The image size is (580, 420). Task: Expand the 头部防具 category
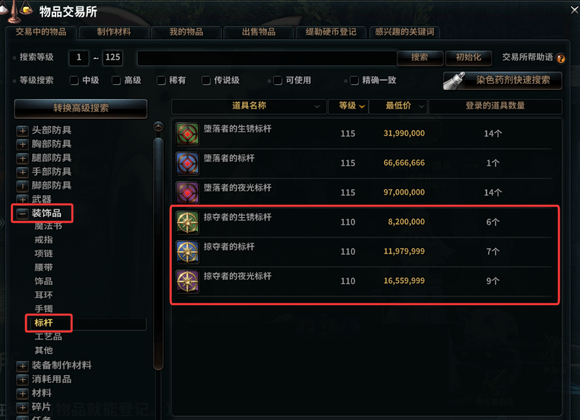point(22,131)
